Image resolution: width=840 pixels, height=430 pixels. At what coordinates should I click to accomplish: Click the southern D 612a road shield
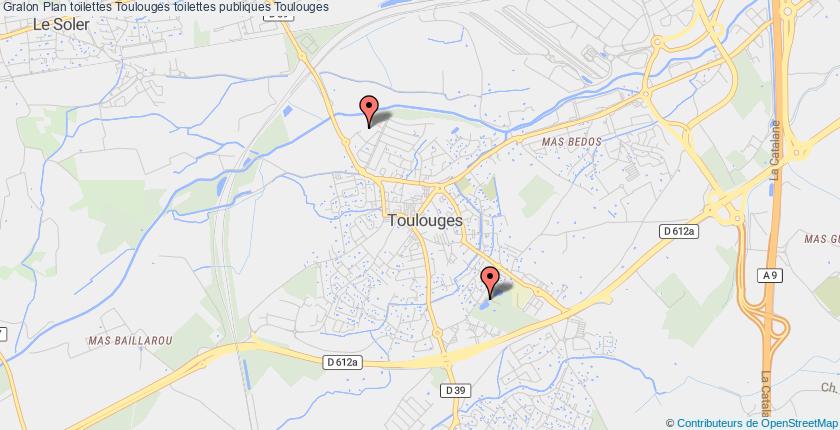(x=343, y=363)
